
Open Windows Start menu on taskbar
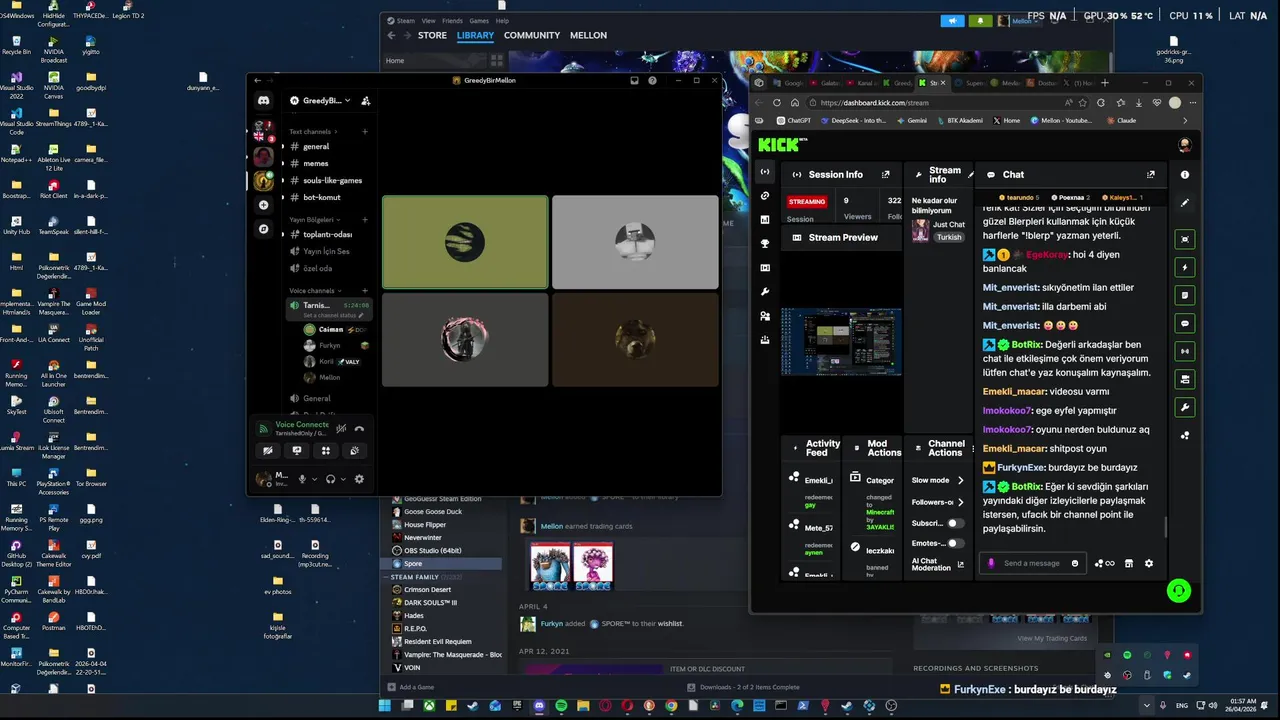pos(386,706)
